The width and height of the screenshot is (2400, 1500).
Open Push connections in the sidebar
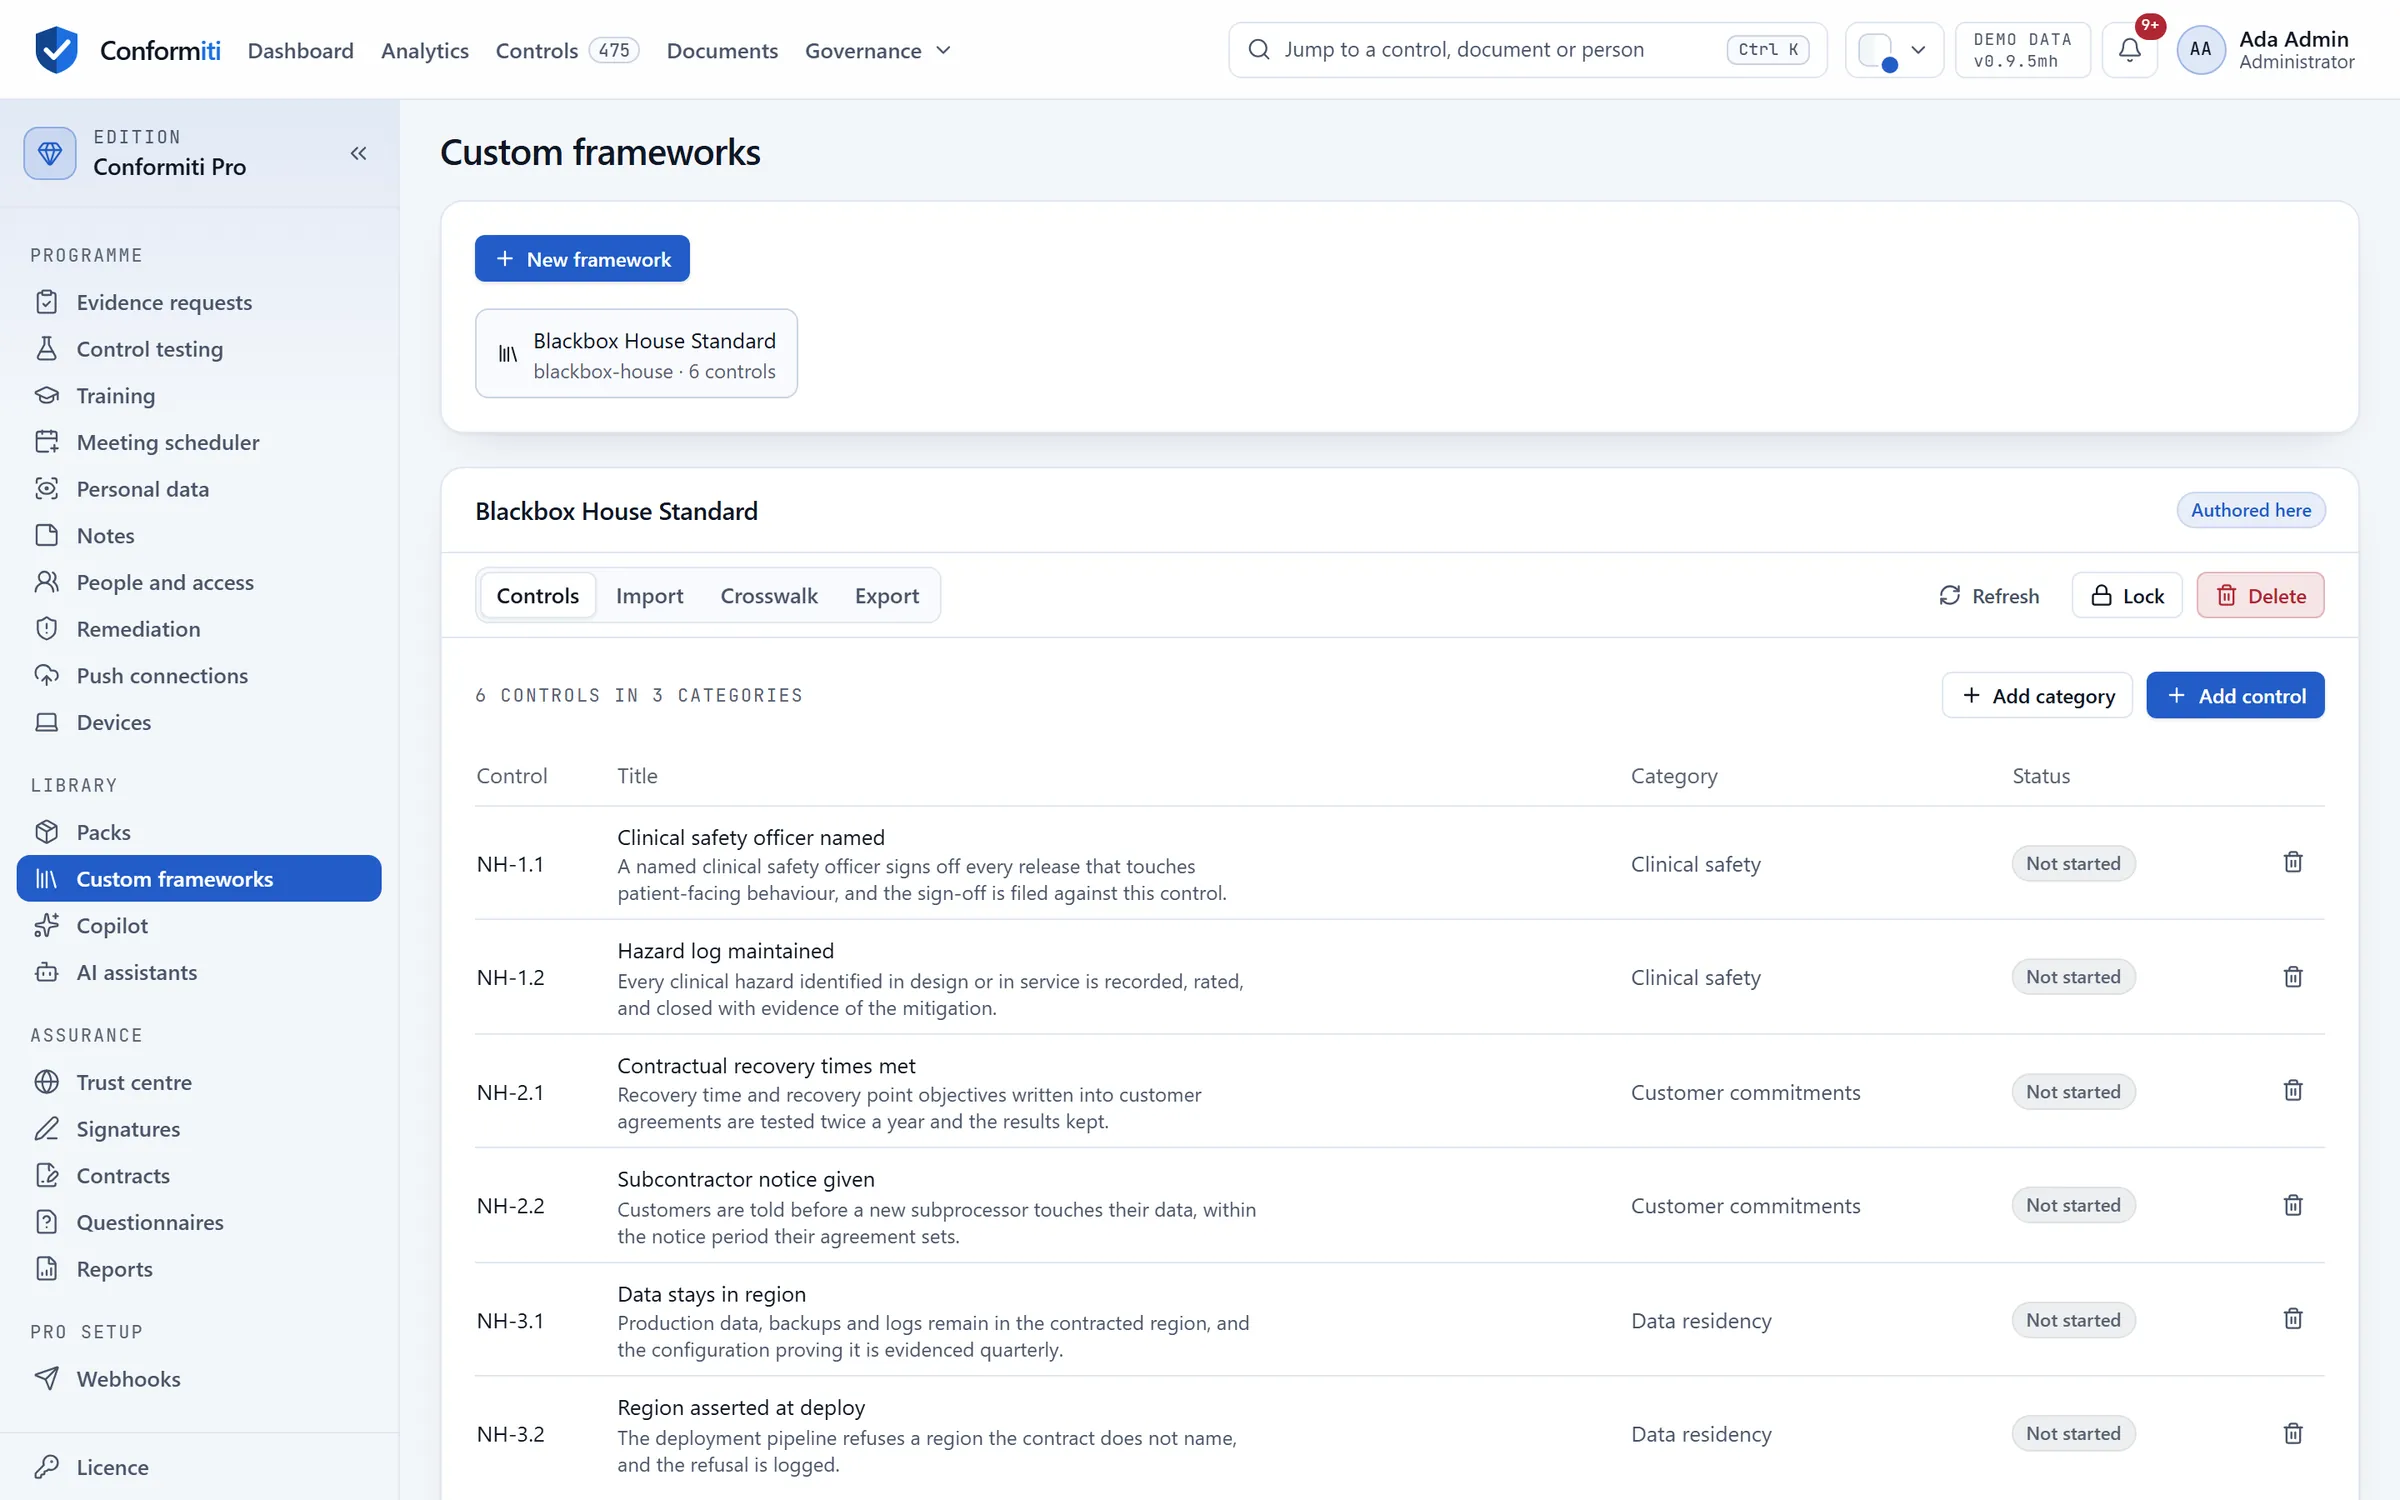coord(199,676)
